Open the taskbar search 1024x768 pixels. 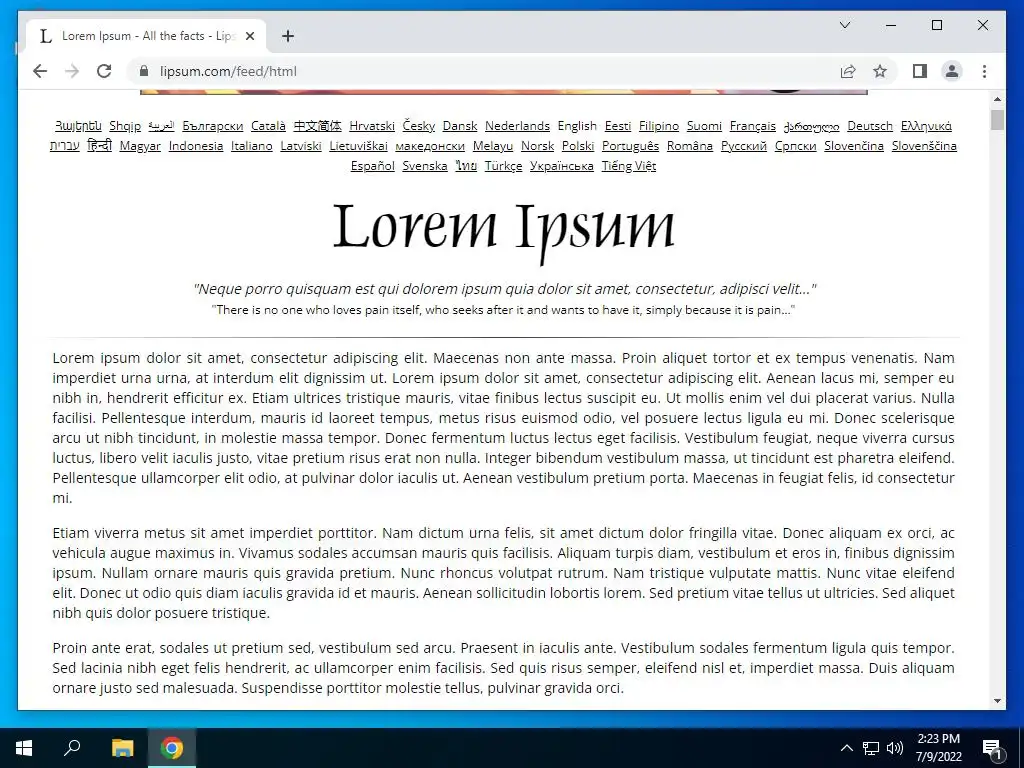72,748
